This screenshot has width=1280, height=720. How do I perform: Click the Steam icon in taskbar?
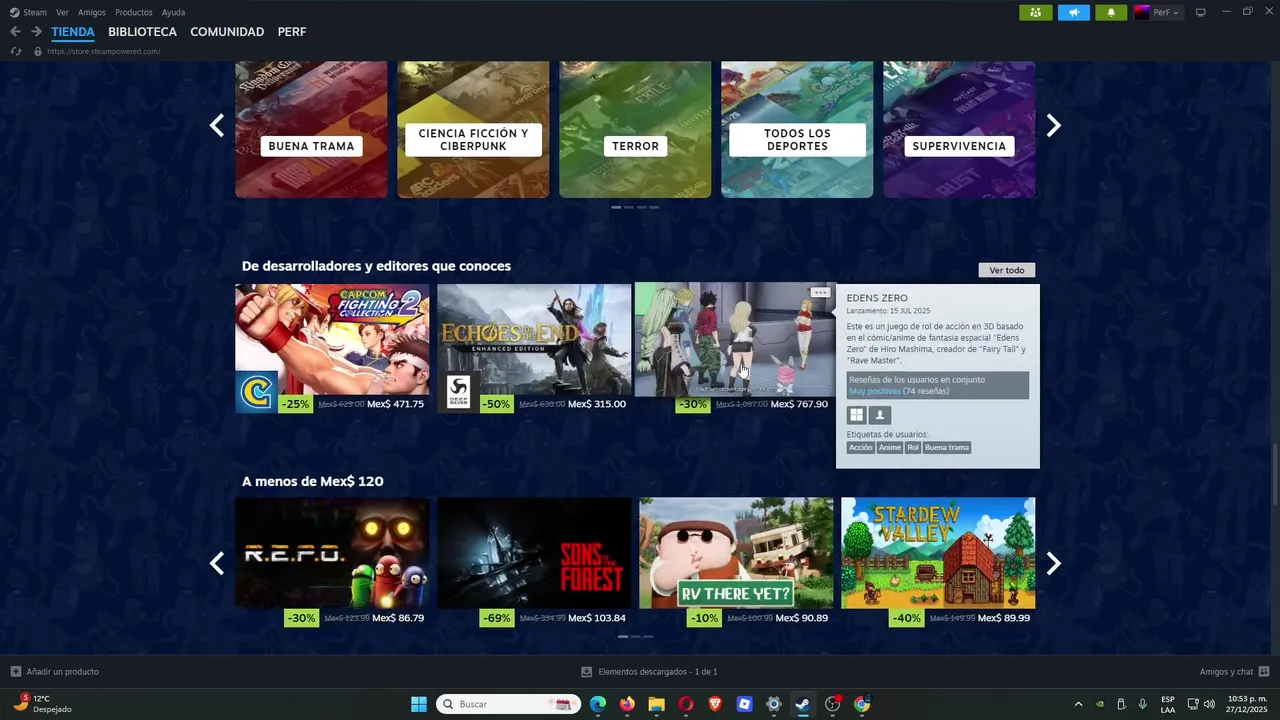pyautogui.click(x=803, y=704)
